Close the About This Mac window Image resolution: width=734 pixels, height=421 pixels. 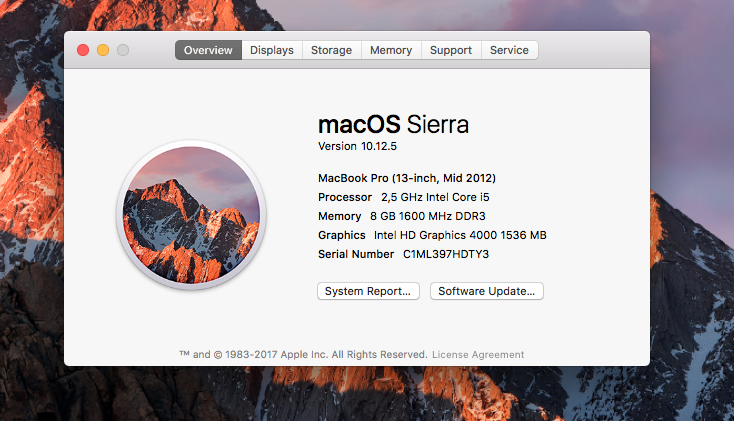click(83, 50)
